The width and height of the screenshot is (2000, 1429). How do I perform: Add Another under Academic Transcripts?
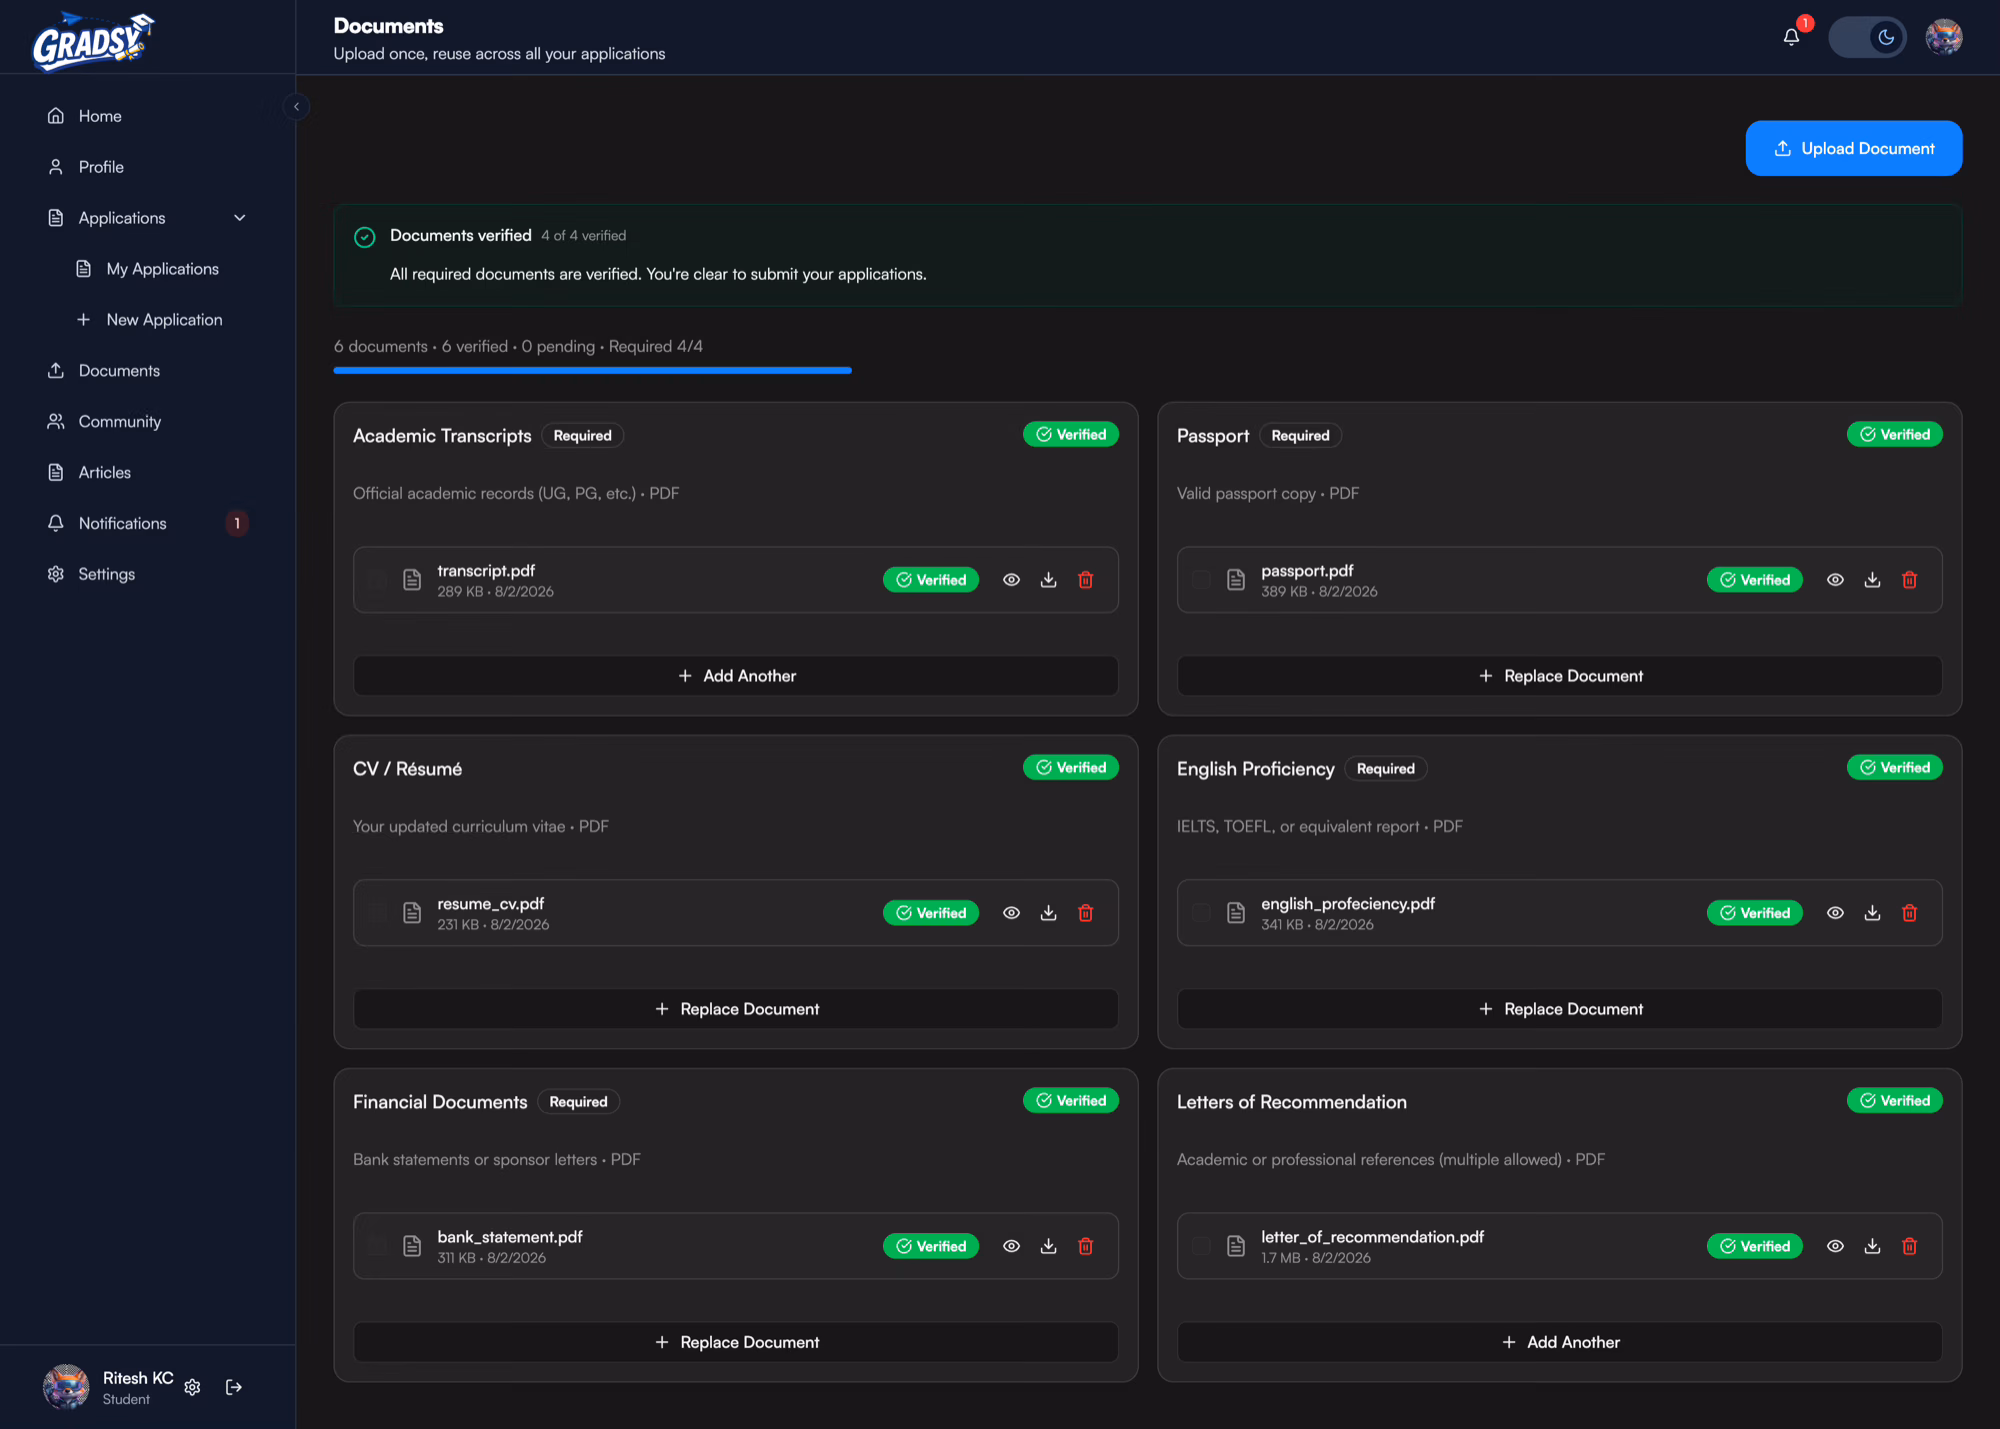pos(735,676)
